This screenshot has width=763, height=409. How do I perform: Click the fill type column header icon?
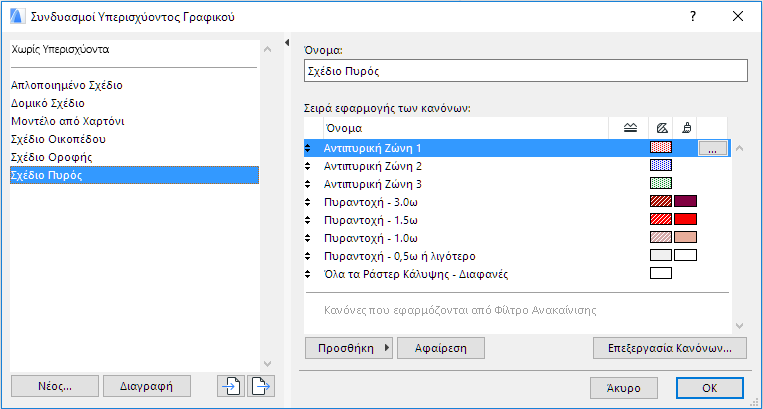pos(660,128)
